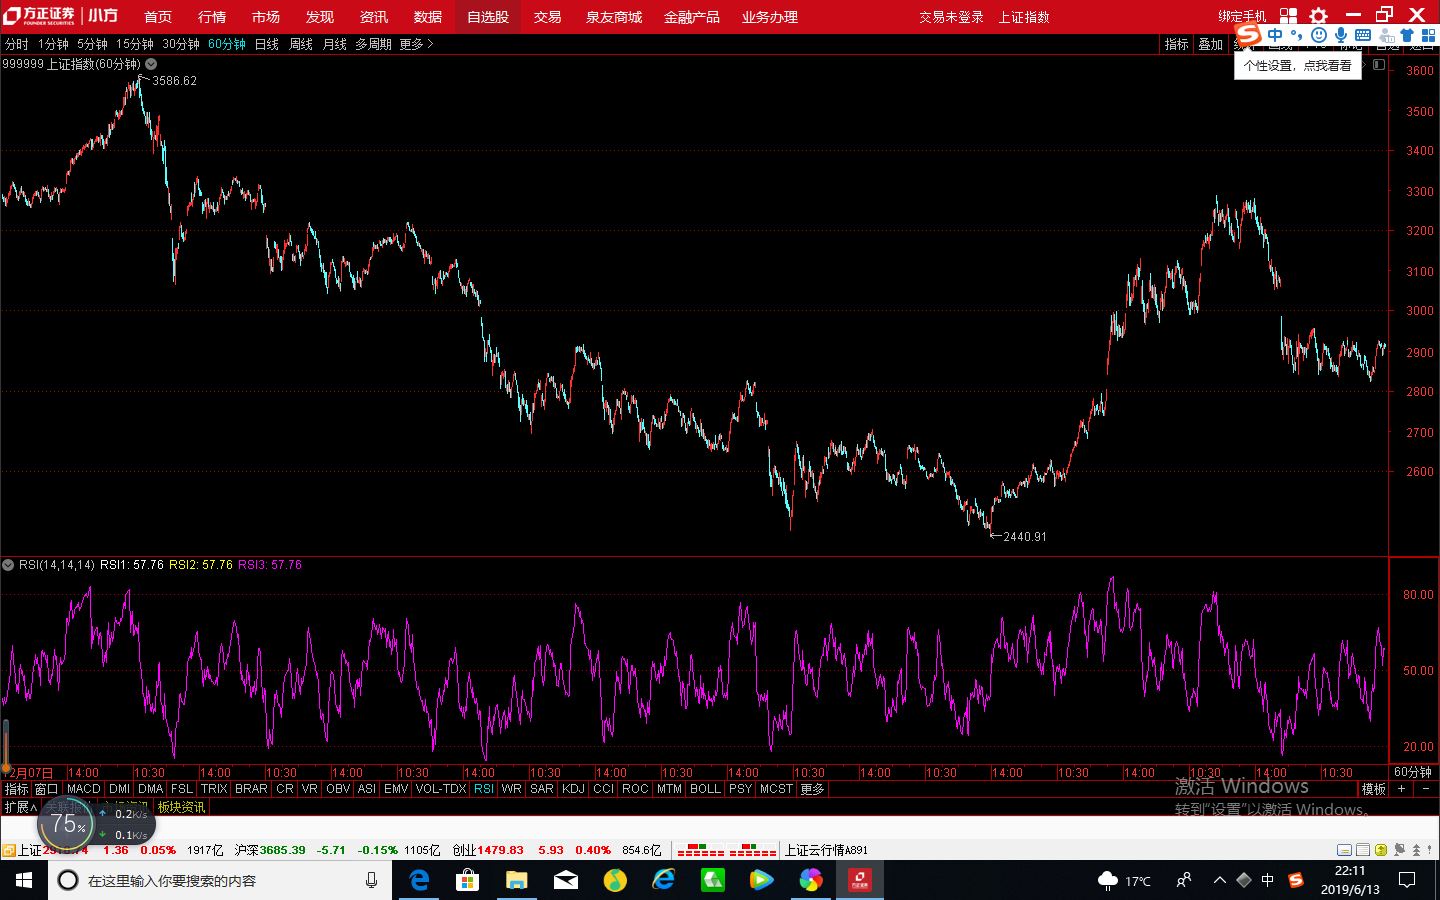Open Sogou soft keyboard icon
The image size is (1440, 900).
tap(1362, 36)
